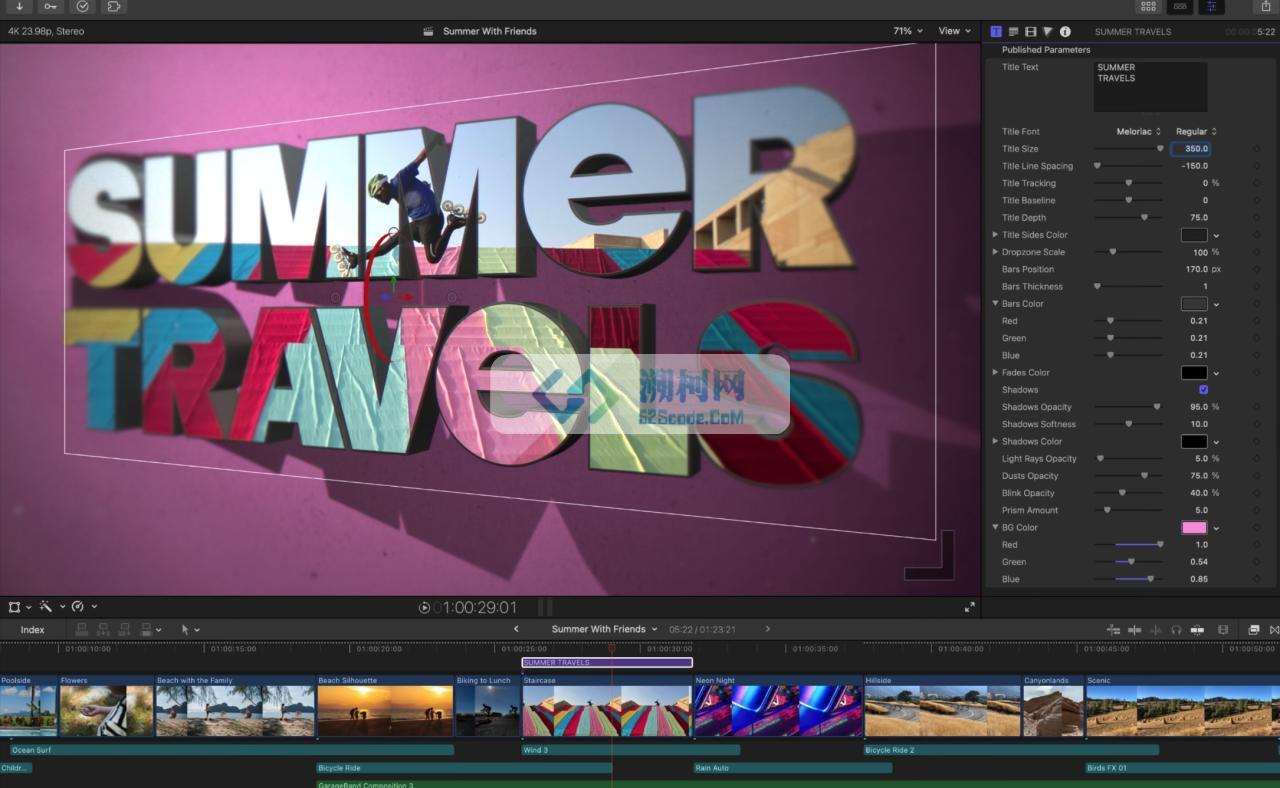Click the BG Color pink swatch
This screenshot has width=1280, height=788.
1194,528
